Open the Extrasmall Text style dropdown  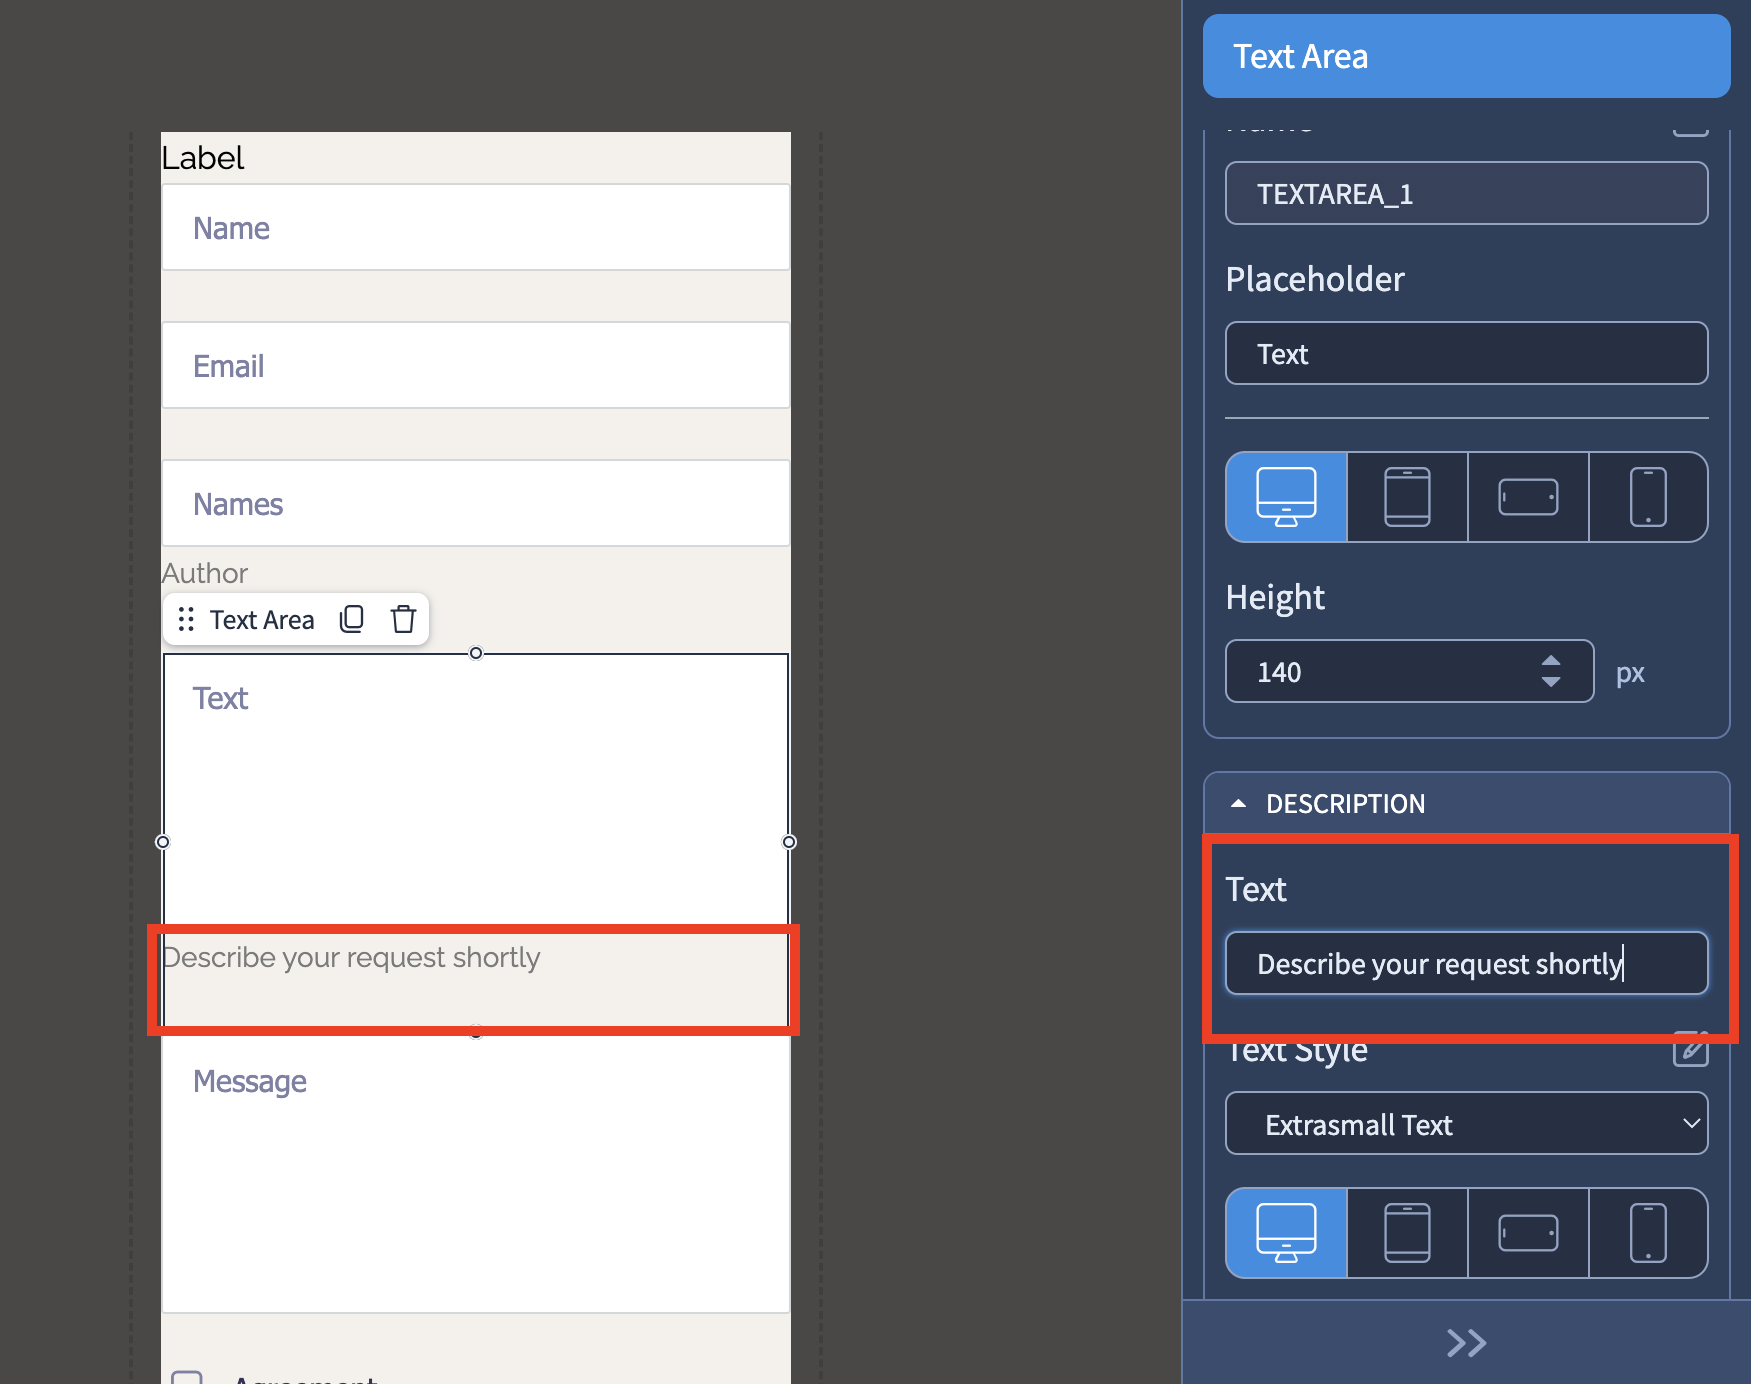[x=1467, y=1124]
